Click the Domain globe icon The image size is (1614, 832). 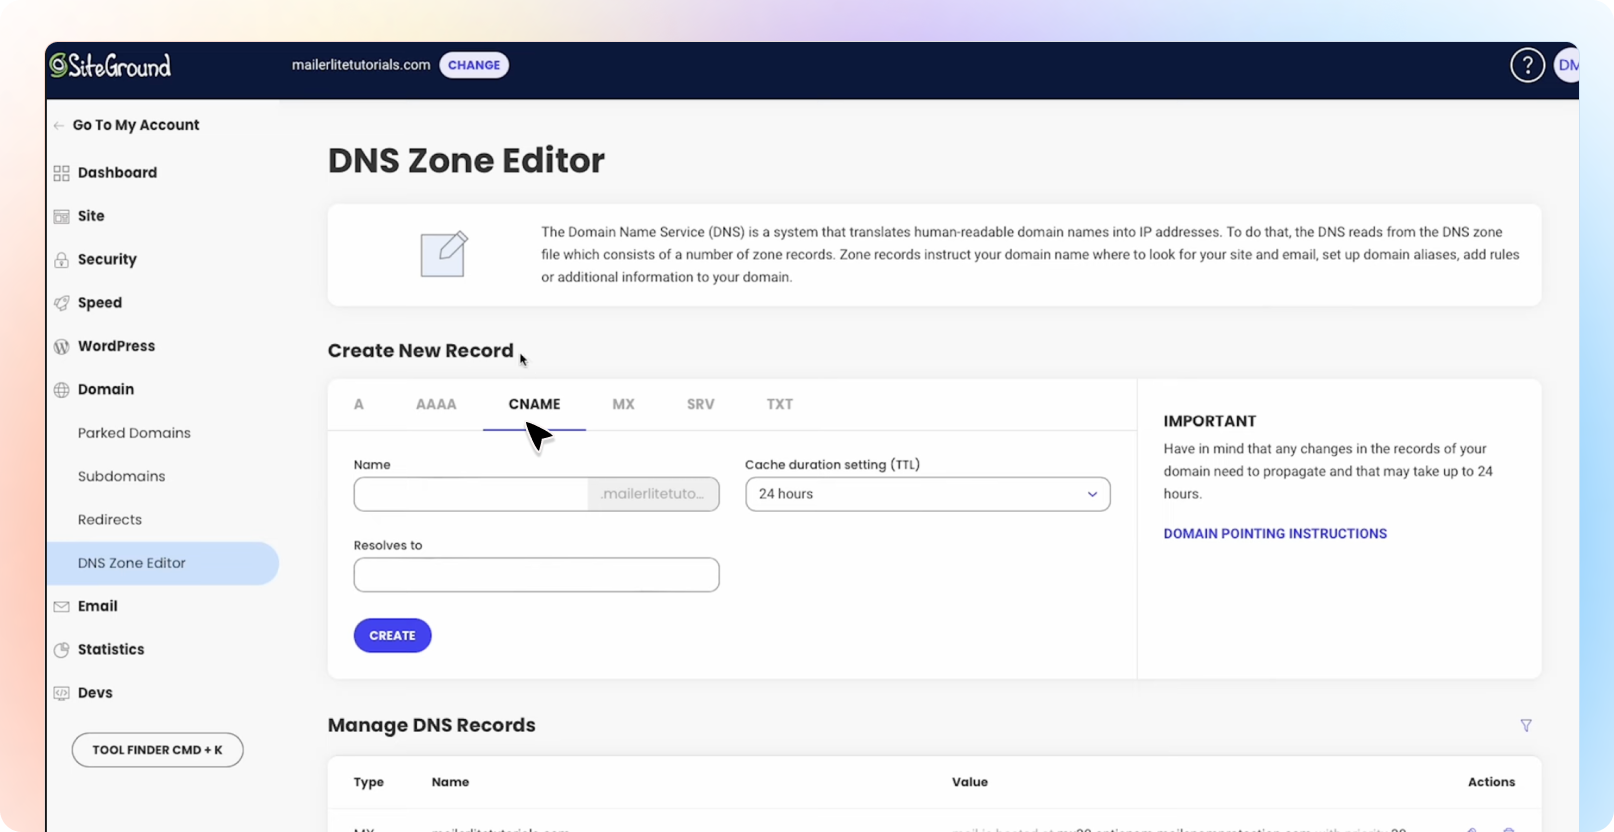coord(61,390)
